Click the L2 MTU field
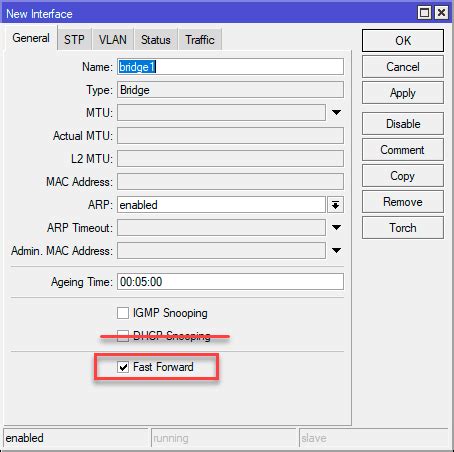The width and height of the screenshot is (454, 452). coord(230,159)
